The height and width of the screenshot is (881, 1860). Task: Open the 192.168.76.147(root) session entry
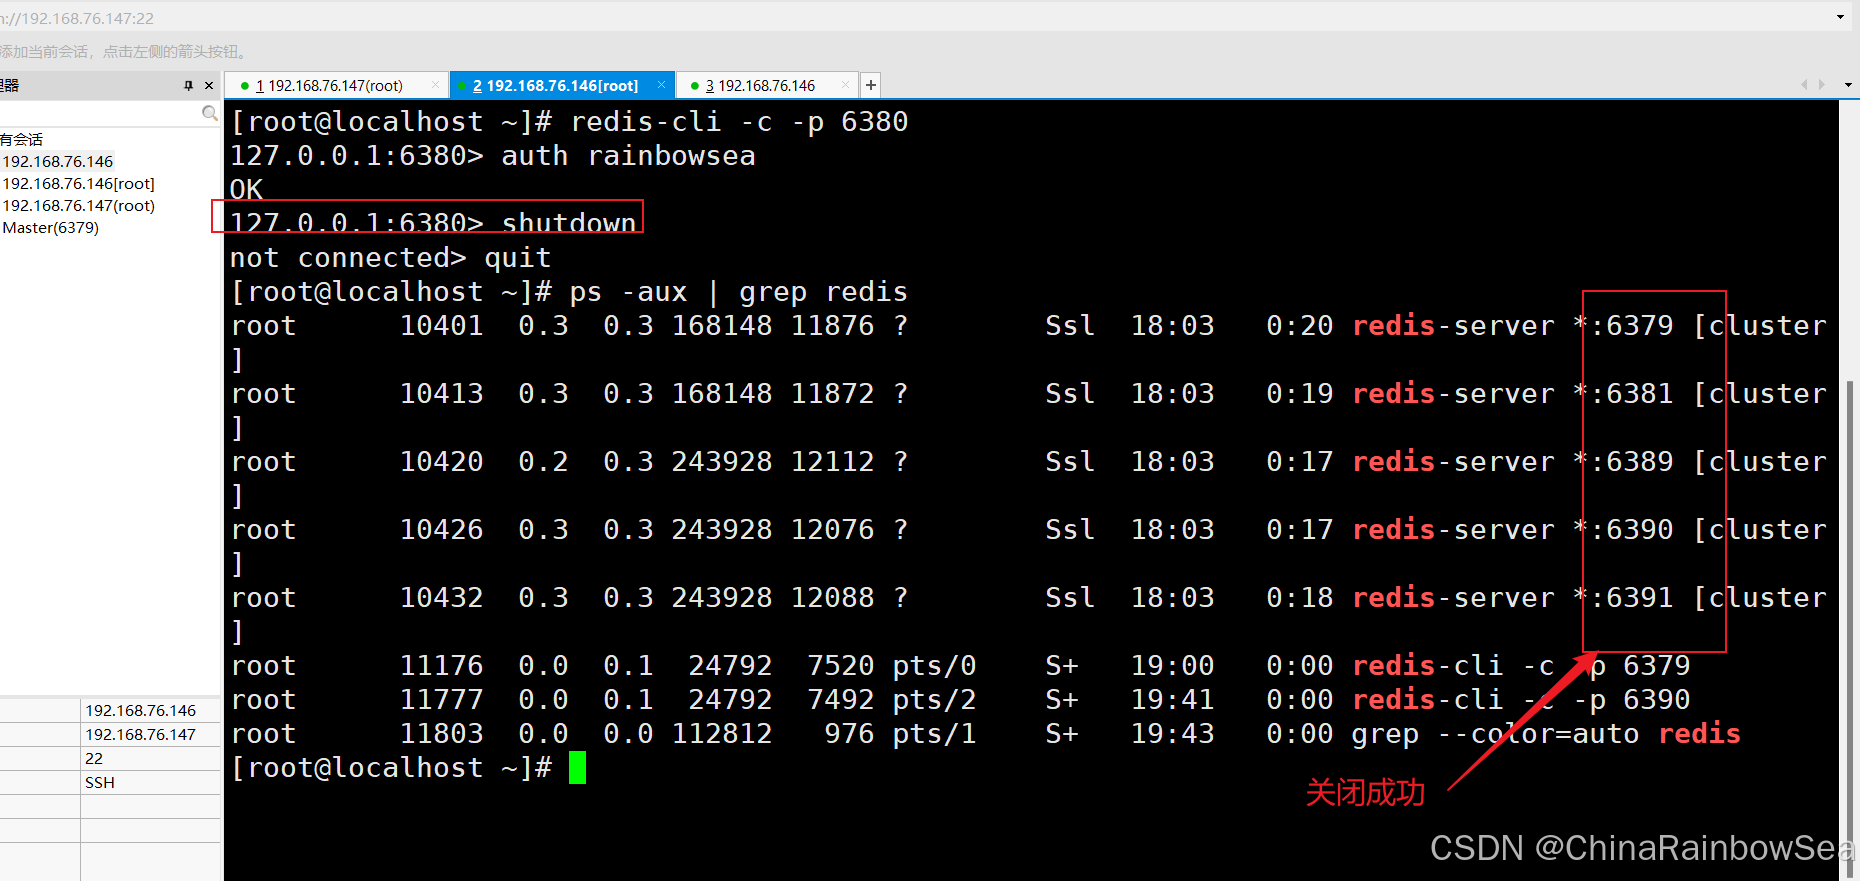click(x=79, y=205)
